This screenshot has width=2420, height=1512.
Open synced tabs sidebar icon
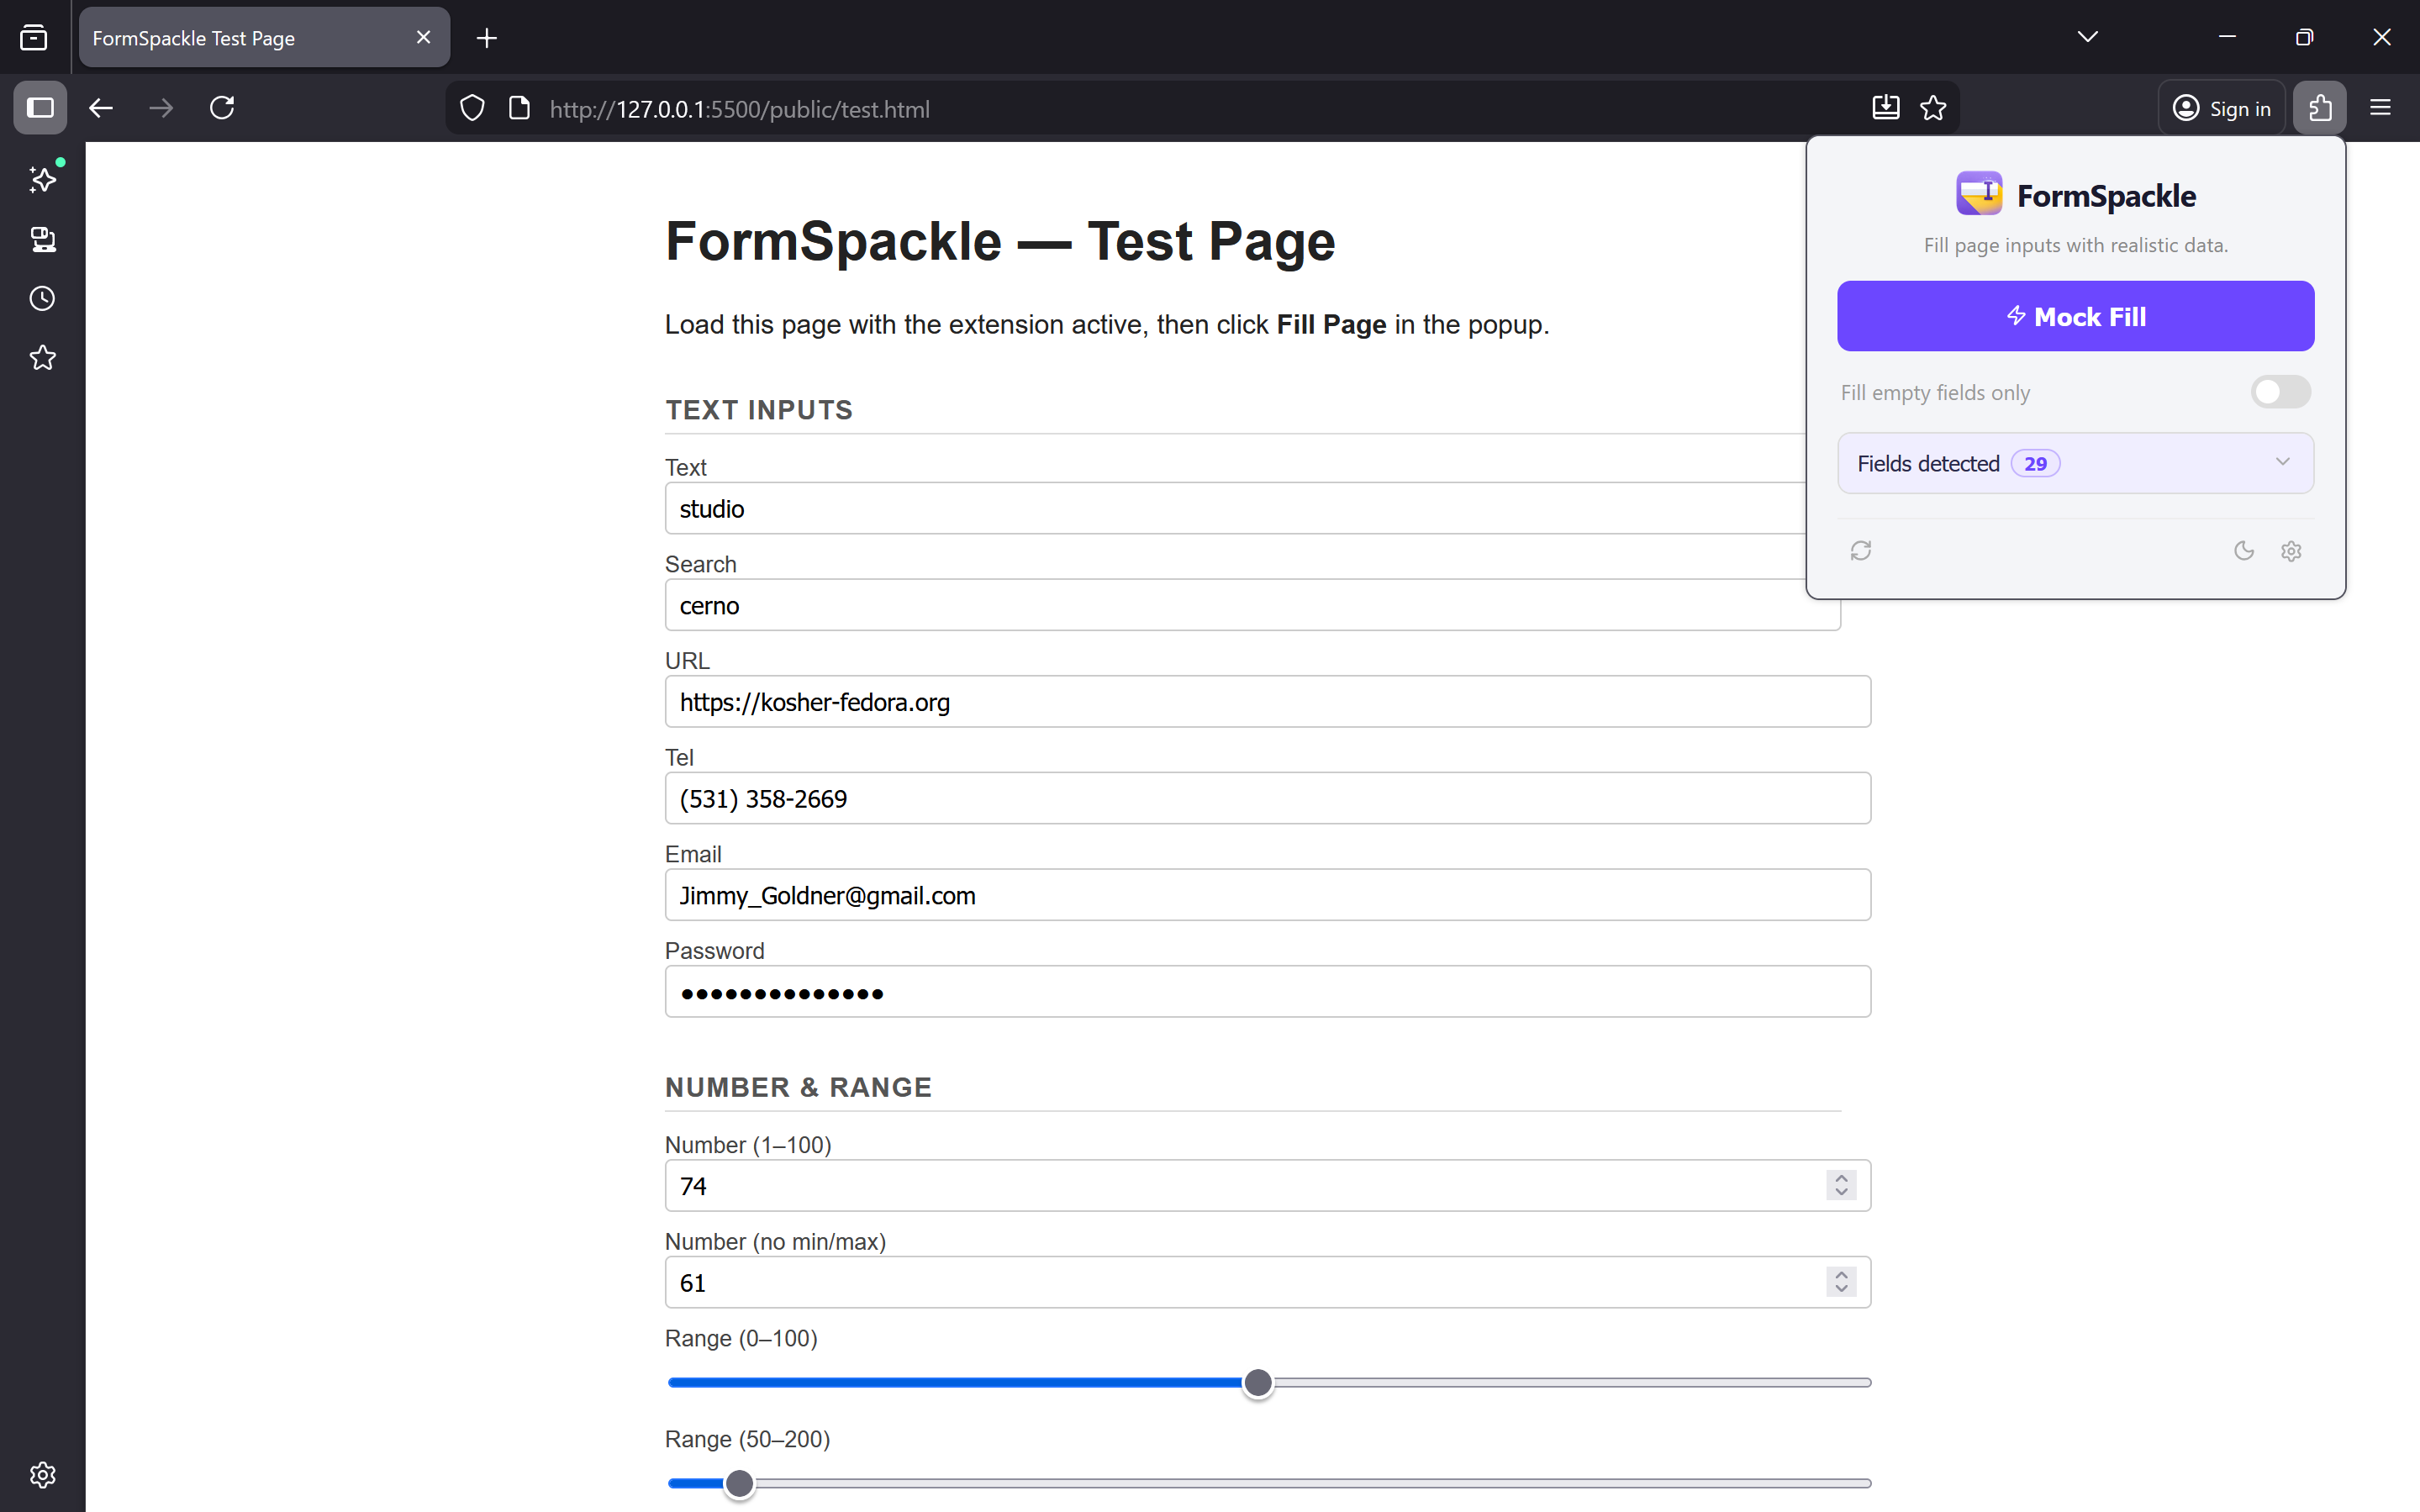[43, 239]
